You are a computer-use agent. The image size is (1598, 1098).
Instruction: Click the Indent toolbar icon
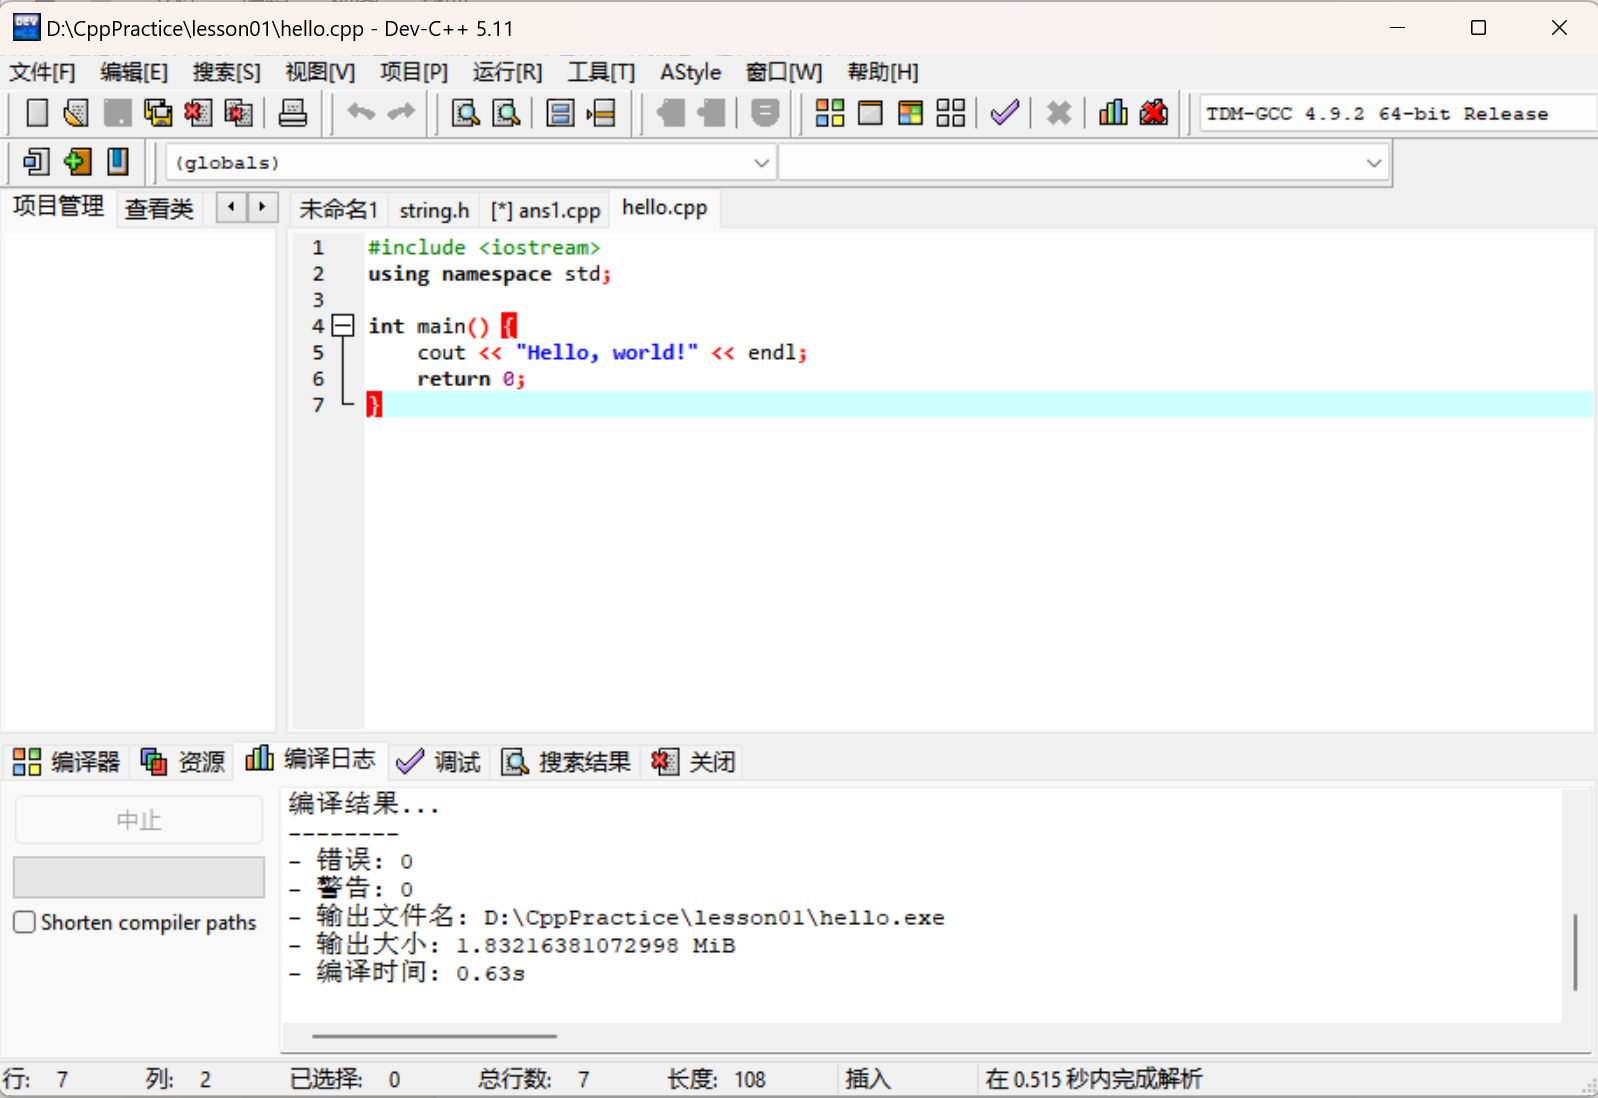[x=670, y=113]
